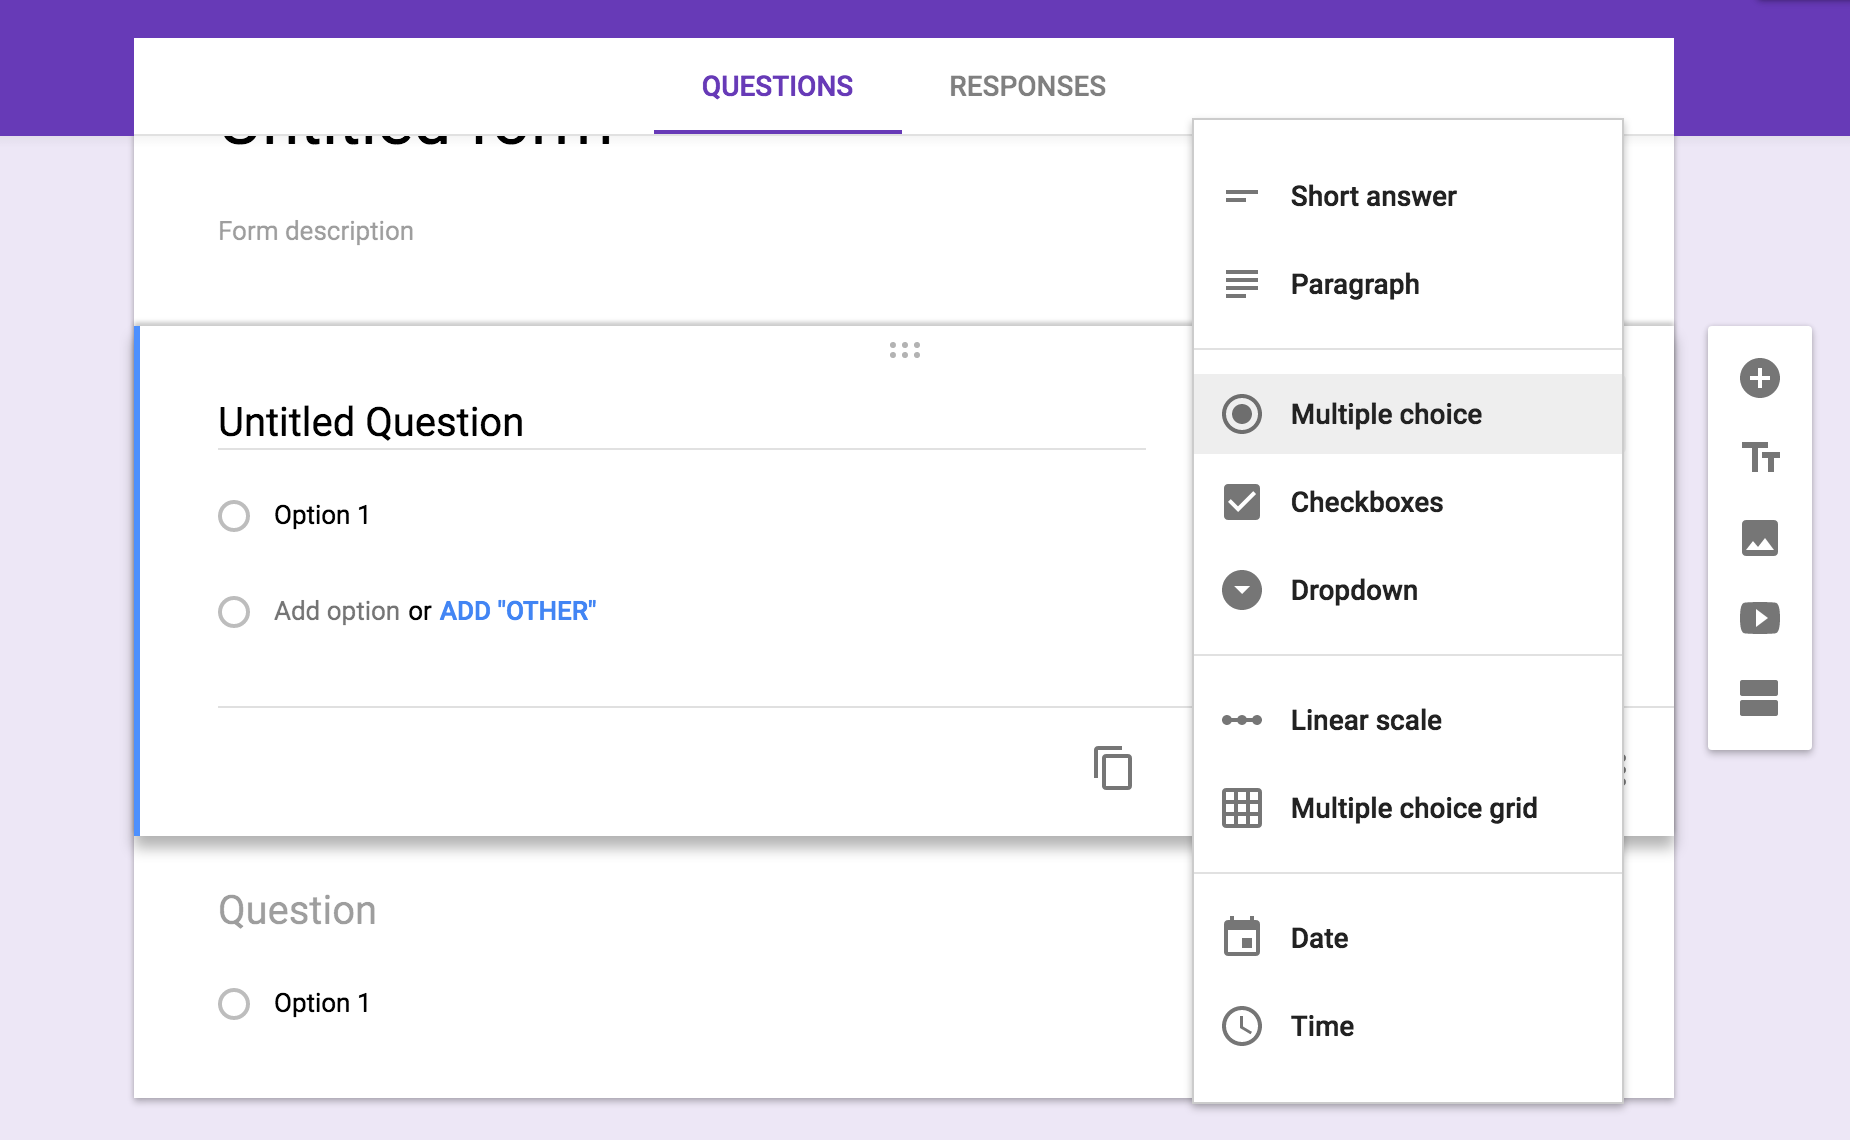Switch to the Responses tab
The height and width of the screenshot is (1140, 1850).
(x=1027, y=86)
